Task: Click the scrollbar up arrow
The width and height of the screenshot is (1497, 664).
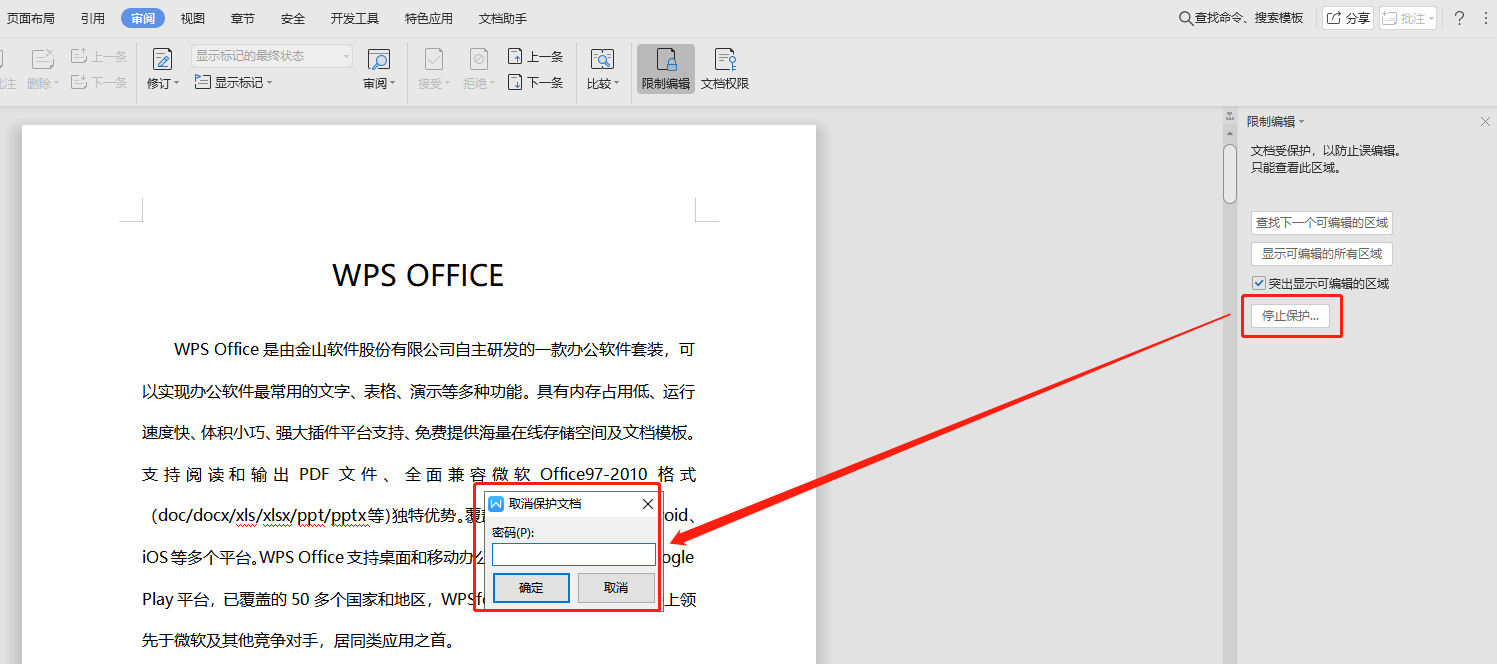Action: 1230,133
